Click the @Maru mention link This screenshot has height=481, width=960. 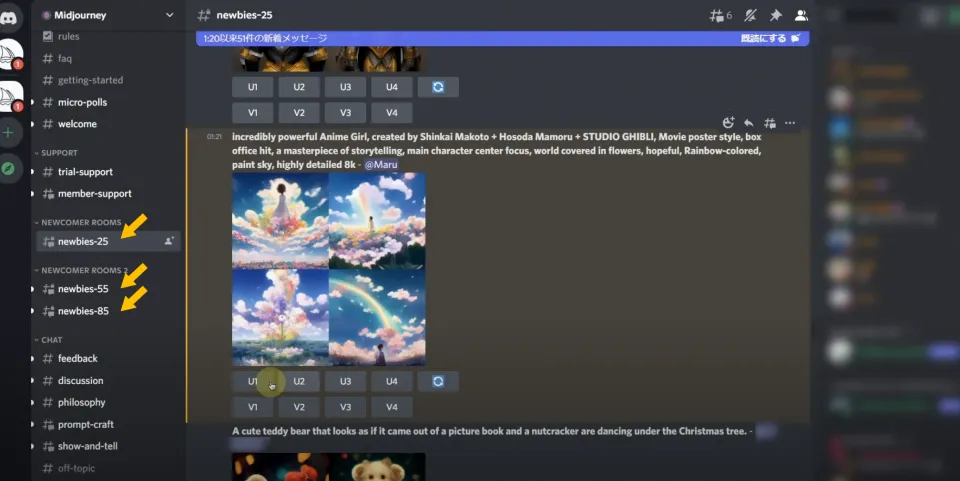[381, 165]
